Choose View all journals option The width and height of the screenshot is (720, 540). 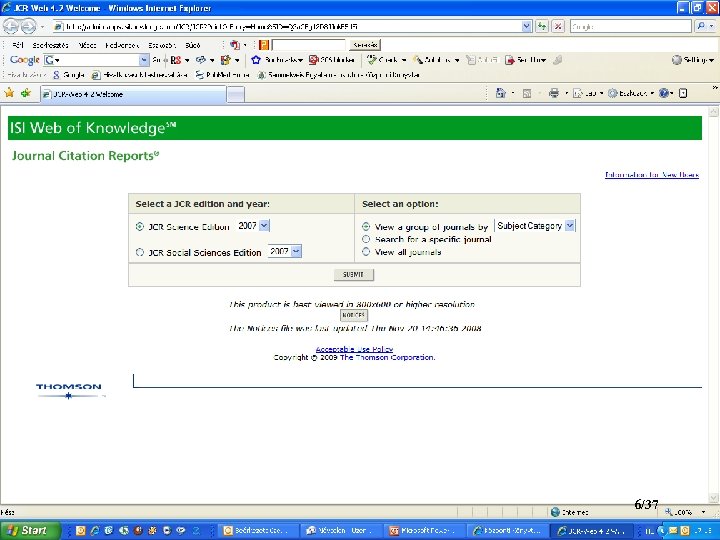366,251
